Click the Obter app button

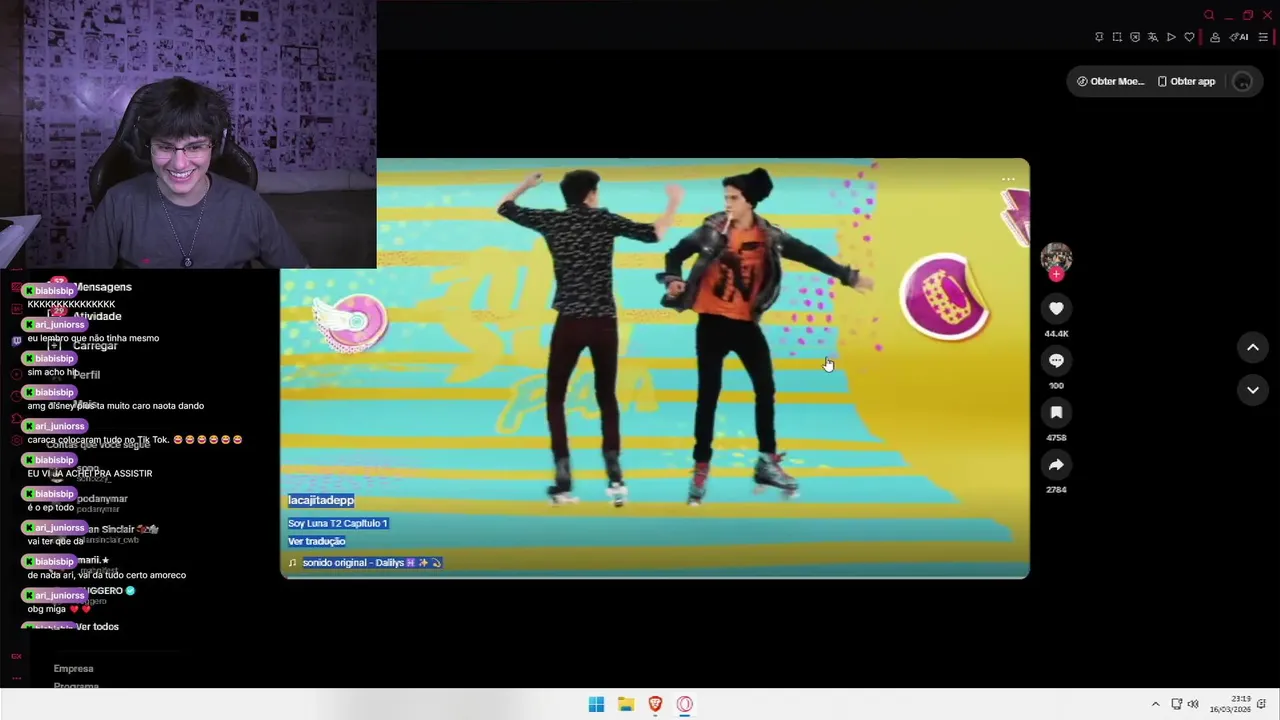pos(1186,81)
